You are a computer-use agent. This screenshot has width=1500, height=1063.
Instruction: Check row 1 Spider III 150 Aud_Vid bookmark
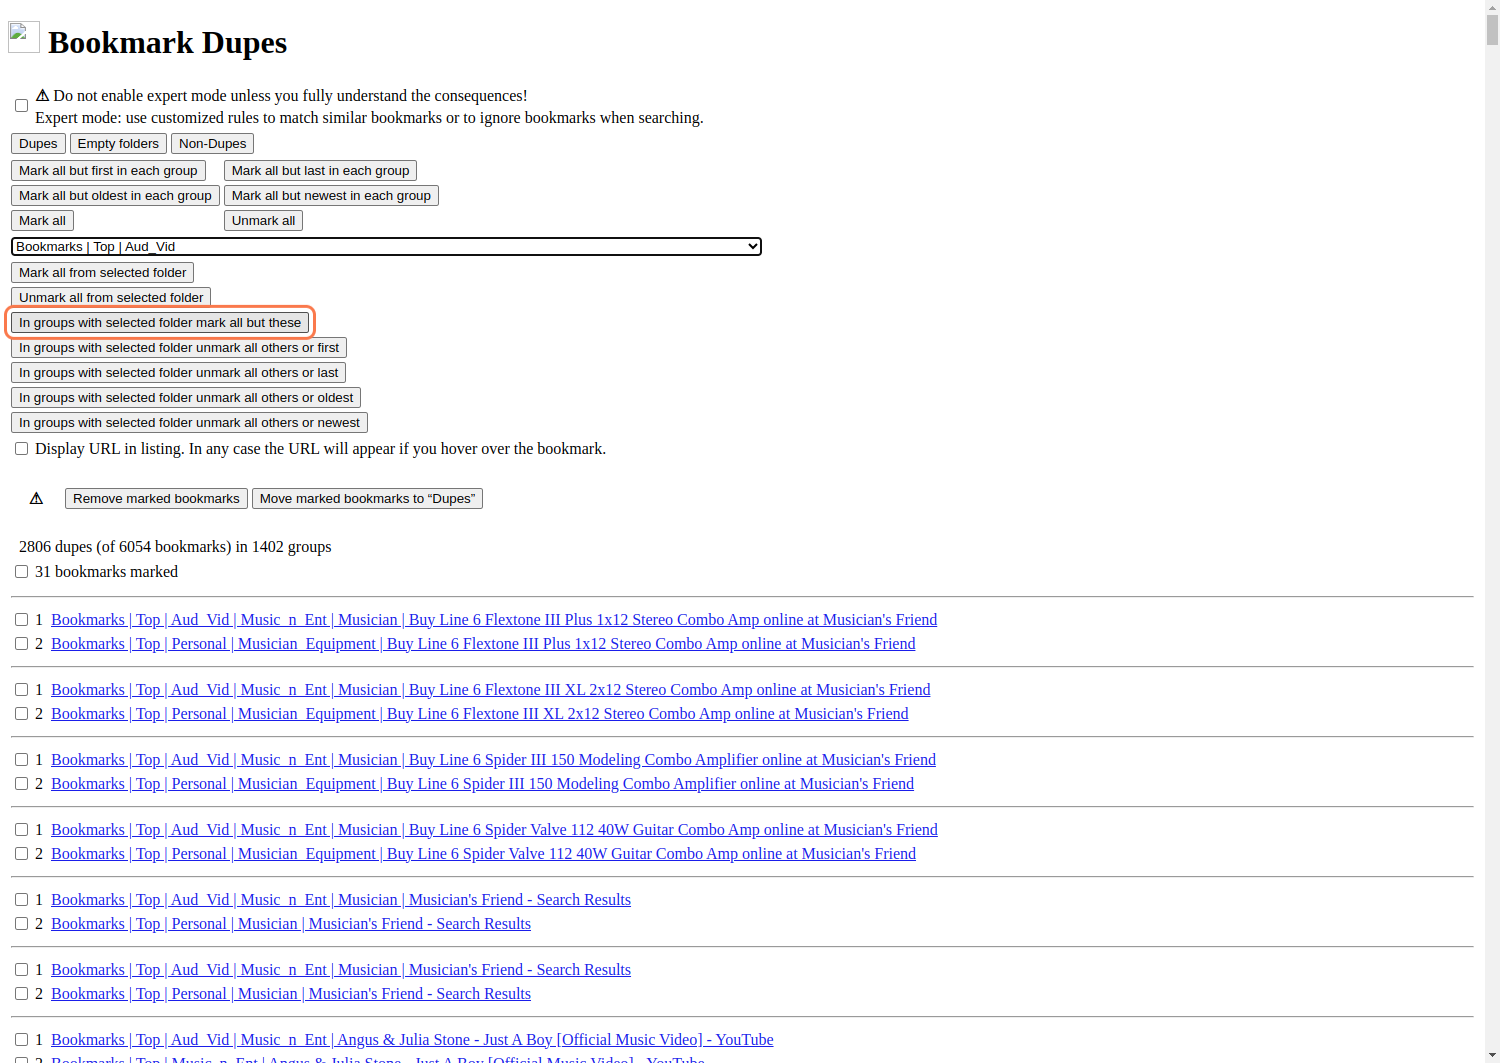[21, 760]
